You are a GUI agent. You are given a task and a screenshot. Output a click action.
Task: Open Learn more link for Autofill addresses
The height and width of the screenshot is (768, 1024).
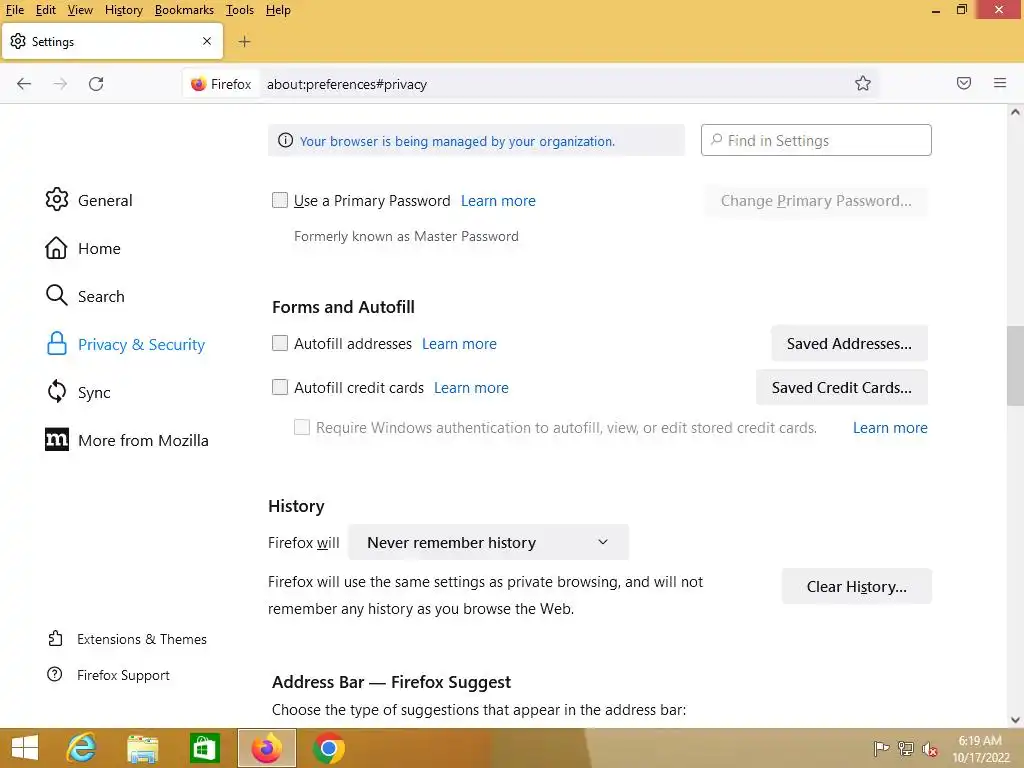pyautogui.click(x=459, y=344)
